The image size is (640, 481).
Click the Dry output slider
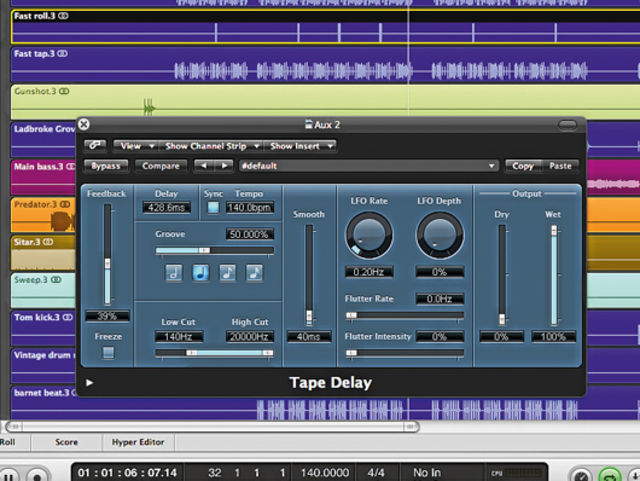tap(502, 275)
